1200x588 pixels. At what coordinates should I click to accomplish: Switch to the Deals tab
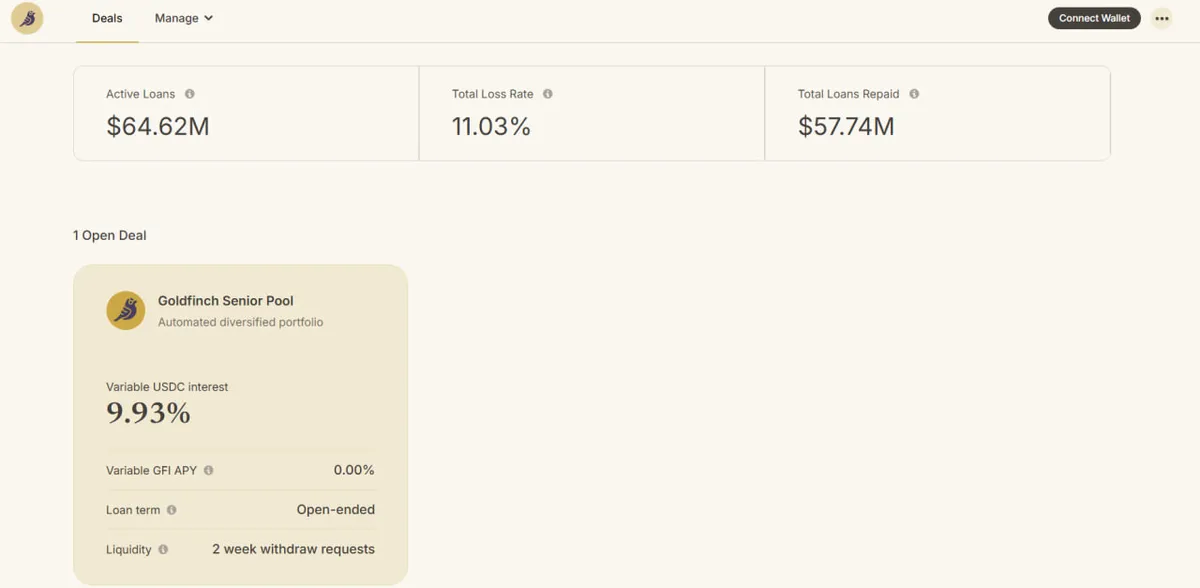pos(107,18)
